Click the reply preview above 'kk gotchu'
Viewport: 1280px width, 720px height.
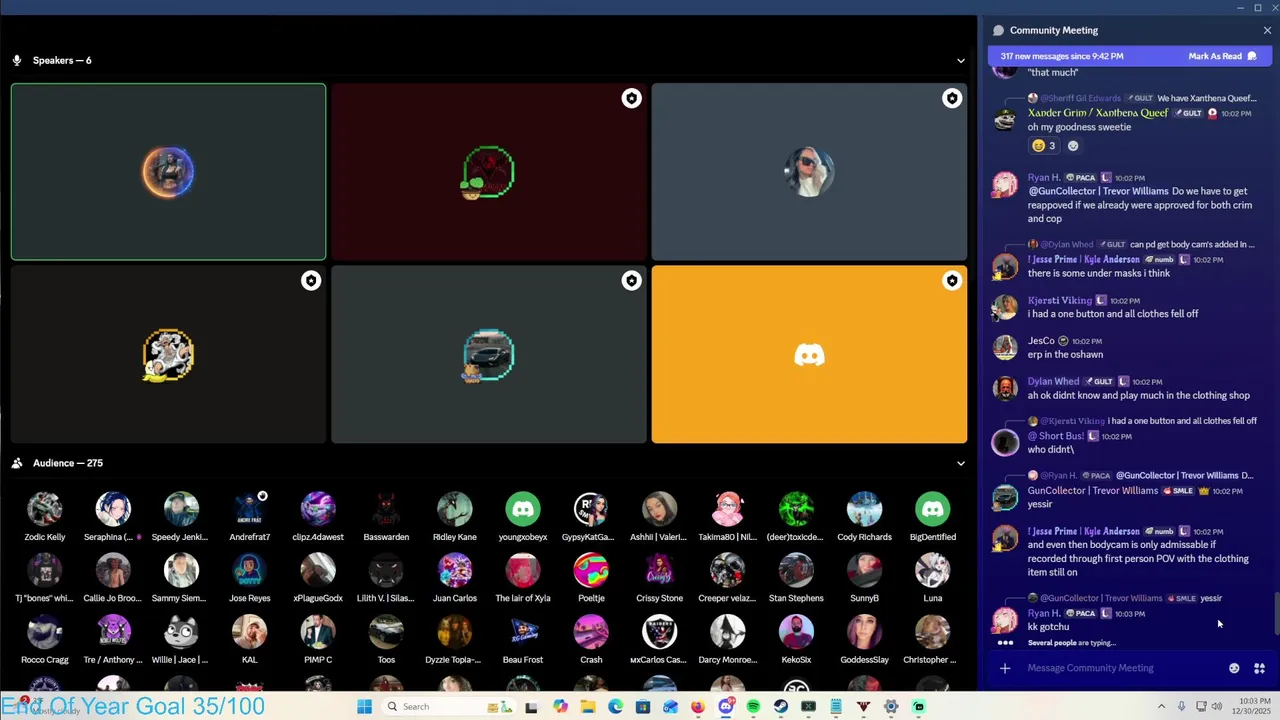pyautogui.click(x=1130, y=598)
